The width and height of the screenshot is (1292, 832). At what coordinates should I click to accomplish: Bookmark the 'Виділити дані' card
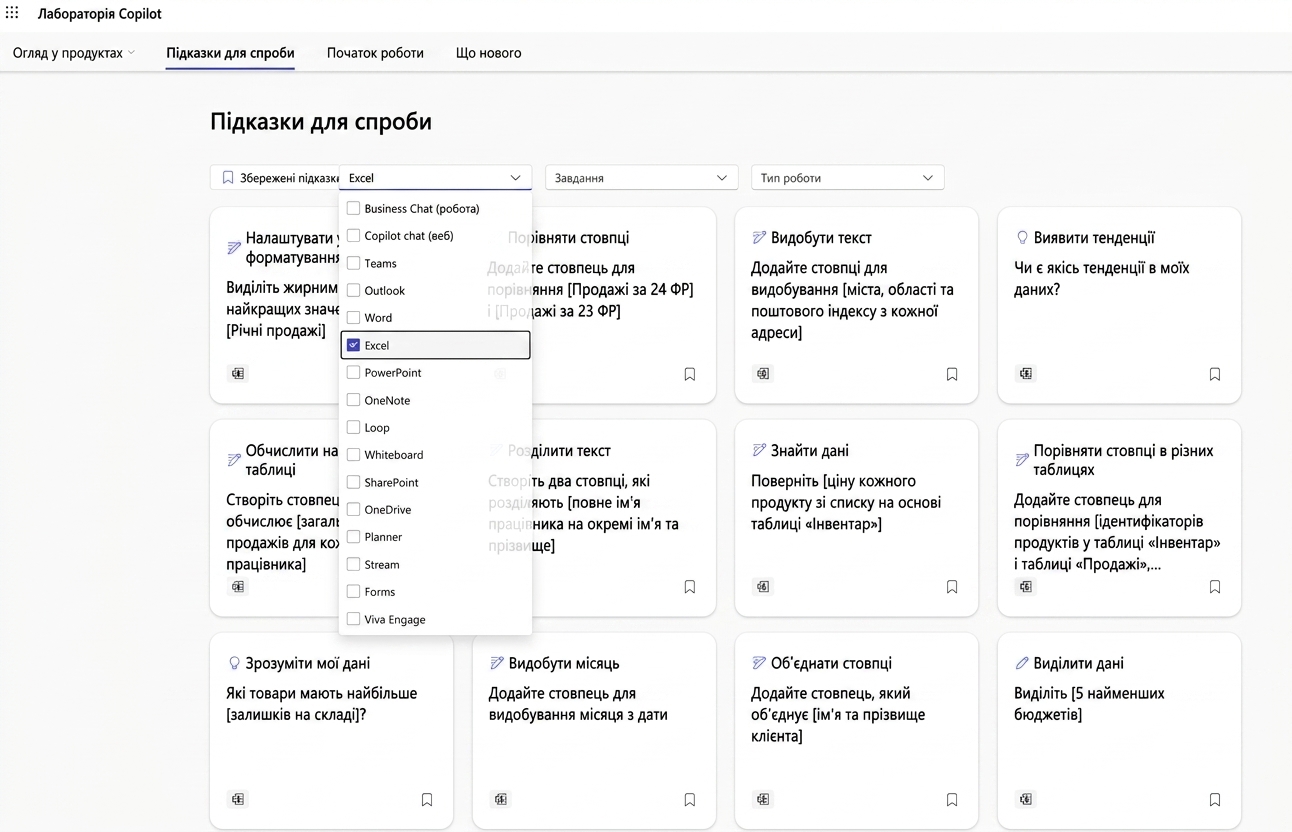(x=1215, y=800)
